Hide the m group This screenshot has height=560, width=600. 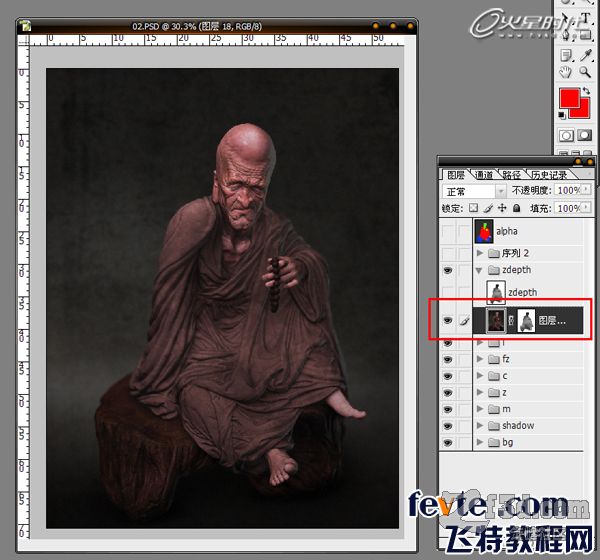(x=448, y=409)
